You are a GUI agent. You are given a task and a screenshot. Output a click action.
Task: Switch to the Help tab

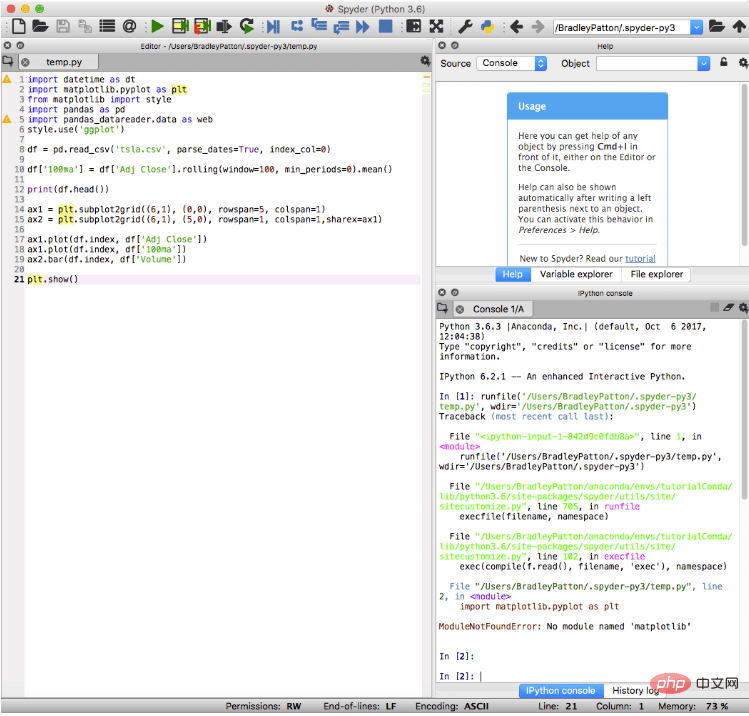tap(512, 274)
